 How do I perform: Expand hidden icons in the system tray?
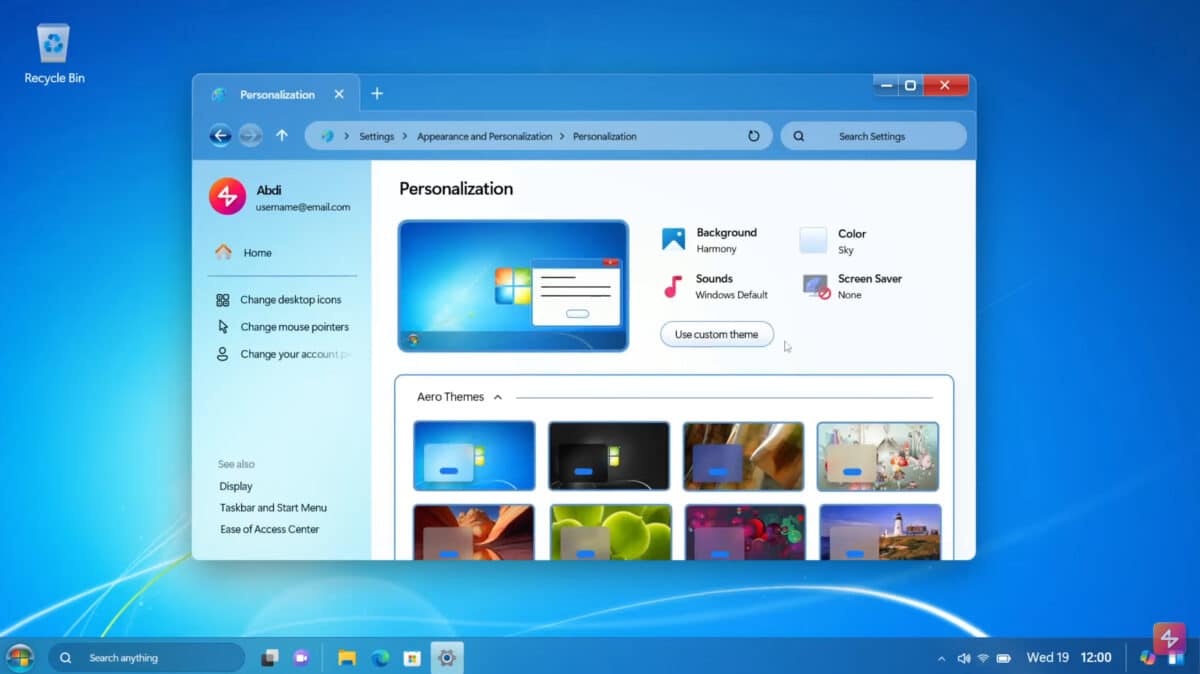(x=941, y=657)
